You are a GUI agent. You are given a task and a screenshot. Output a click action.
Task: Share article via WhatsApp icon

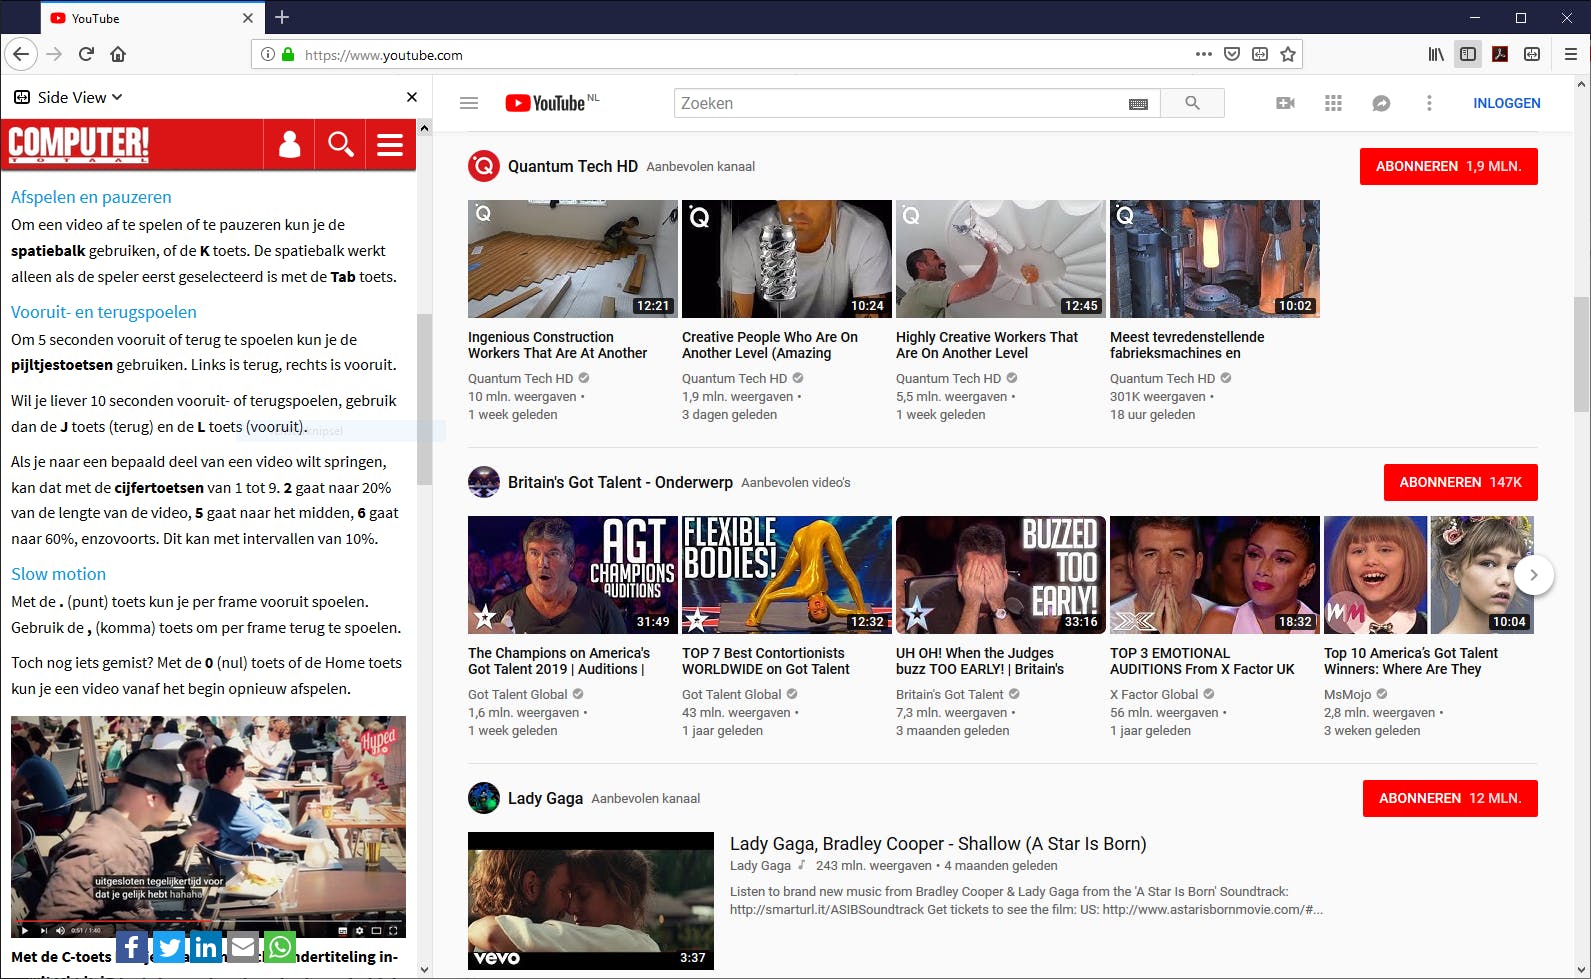tap(280, 946)
